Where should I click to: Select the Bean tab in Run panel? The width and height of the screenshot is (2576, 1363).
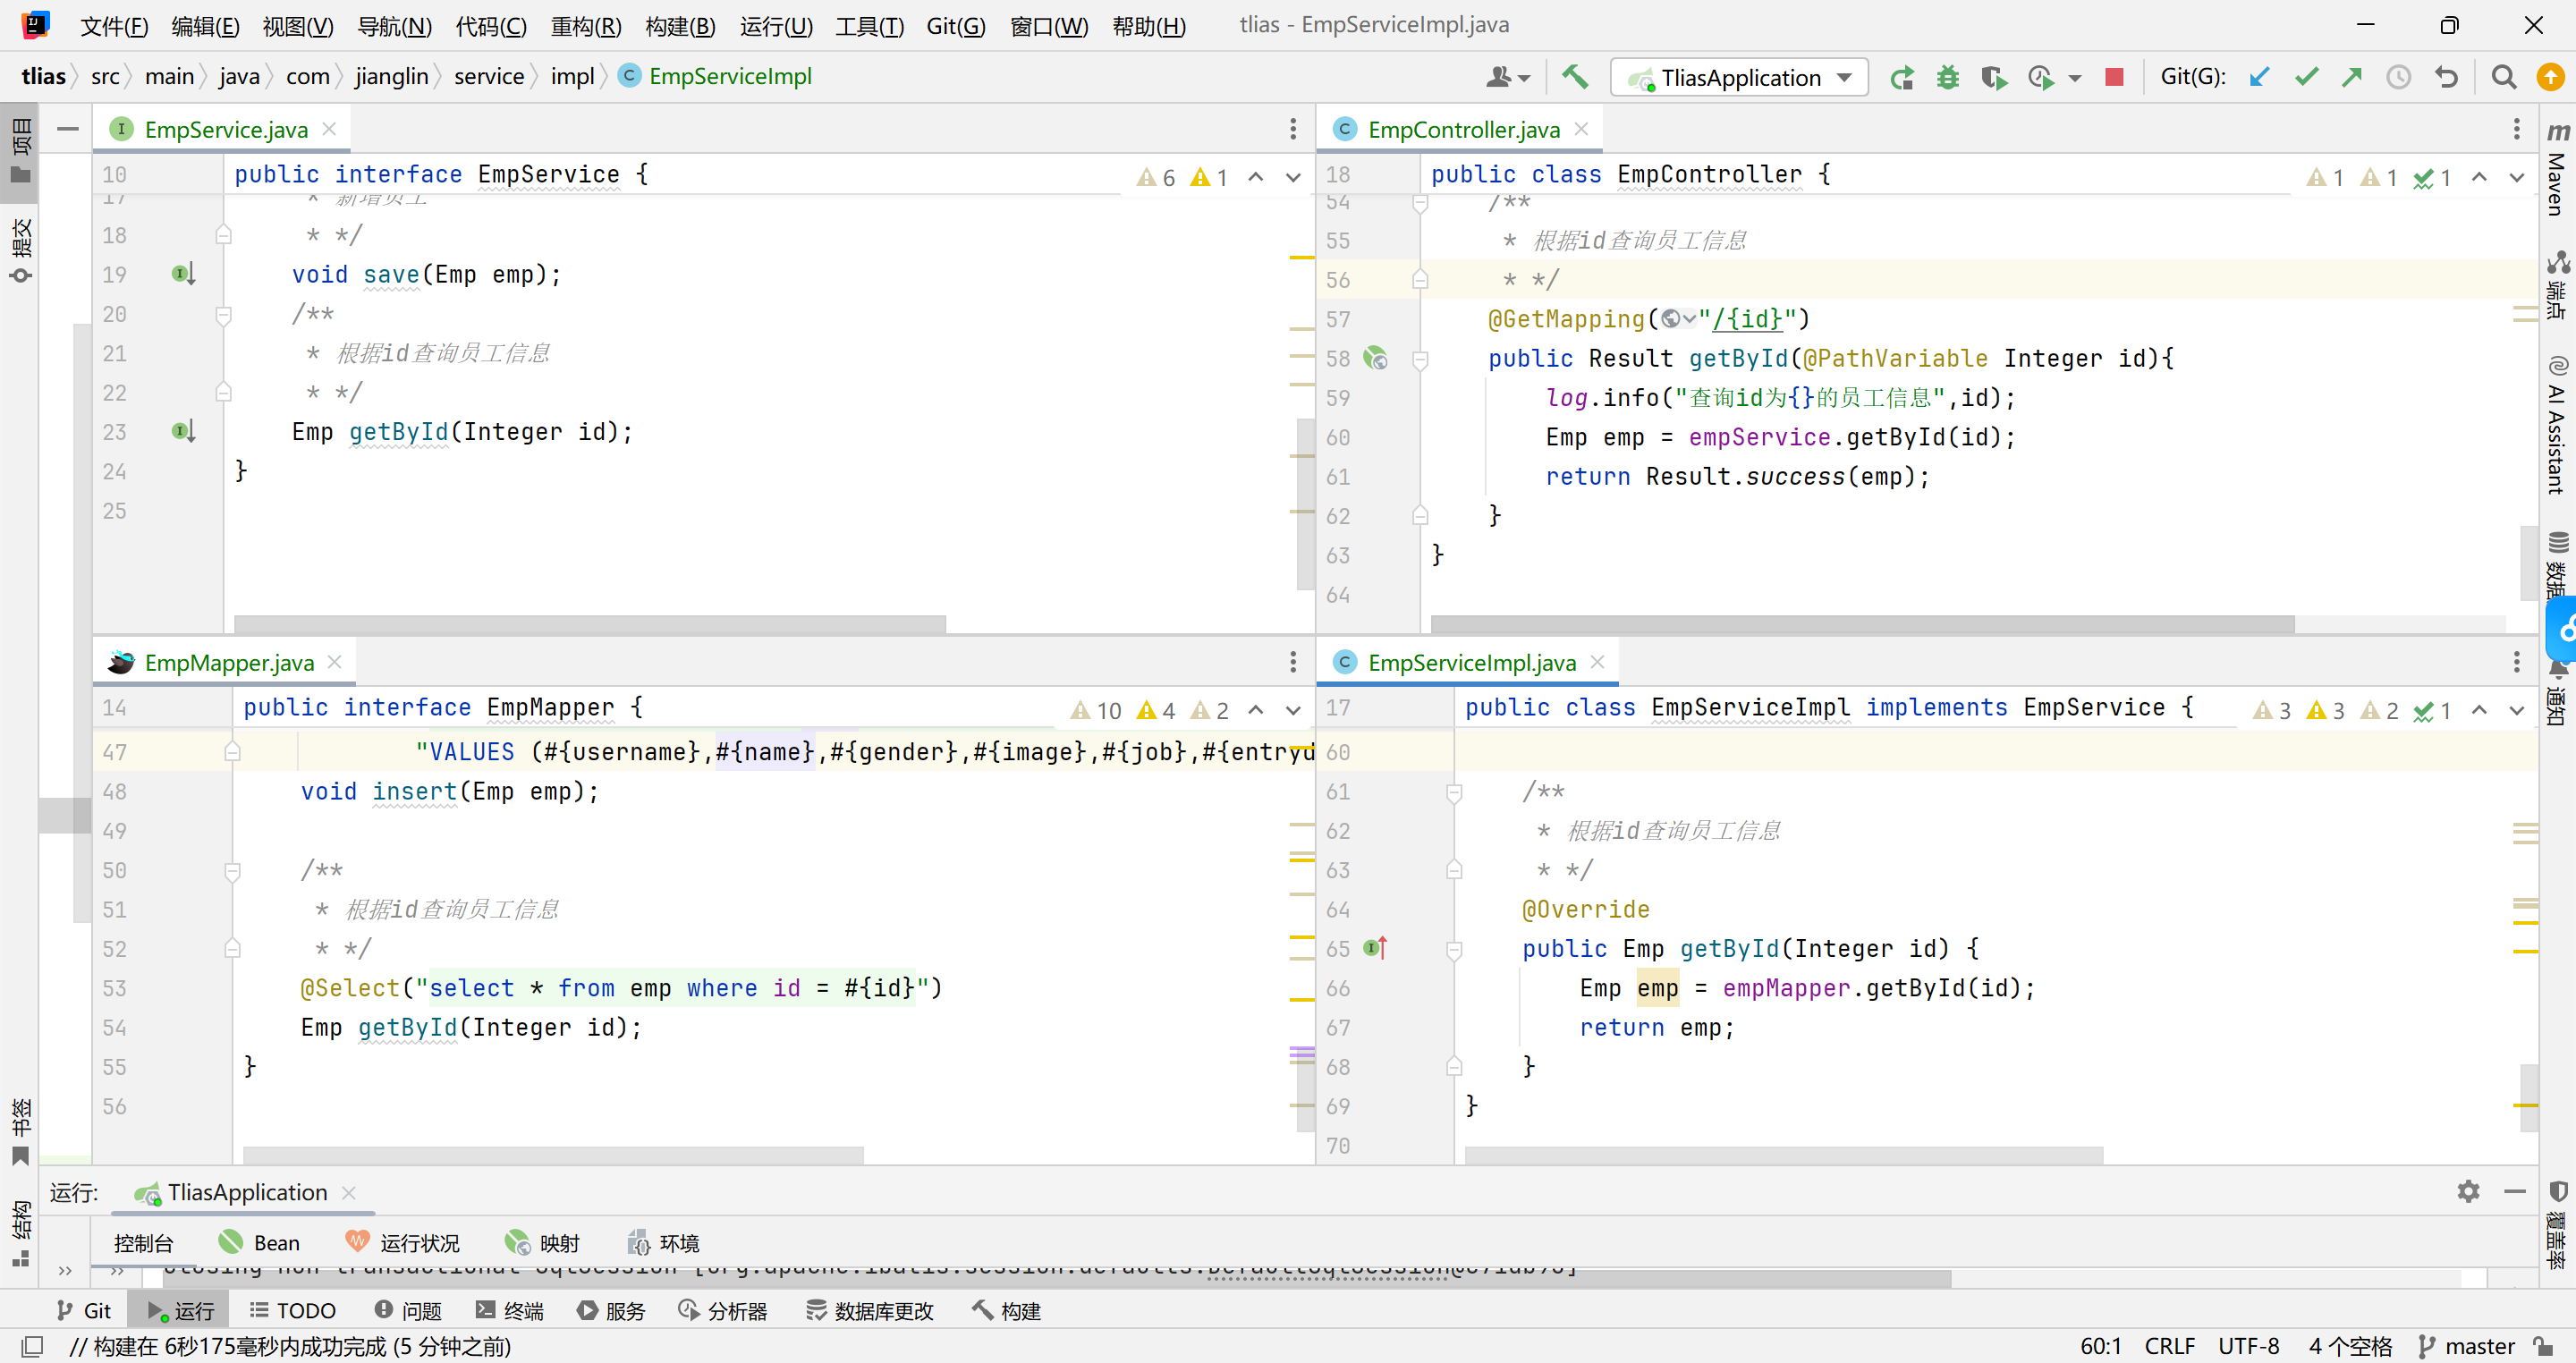pos(260,1242)
